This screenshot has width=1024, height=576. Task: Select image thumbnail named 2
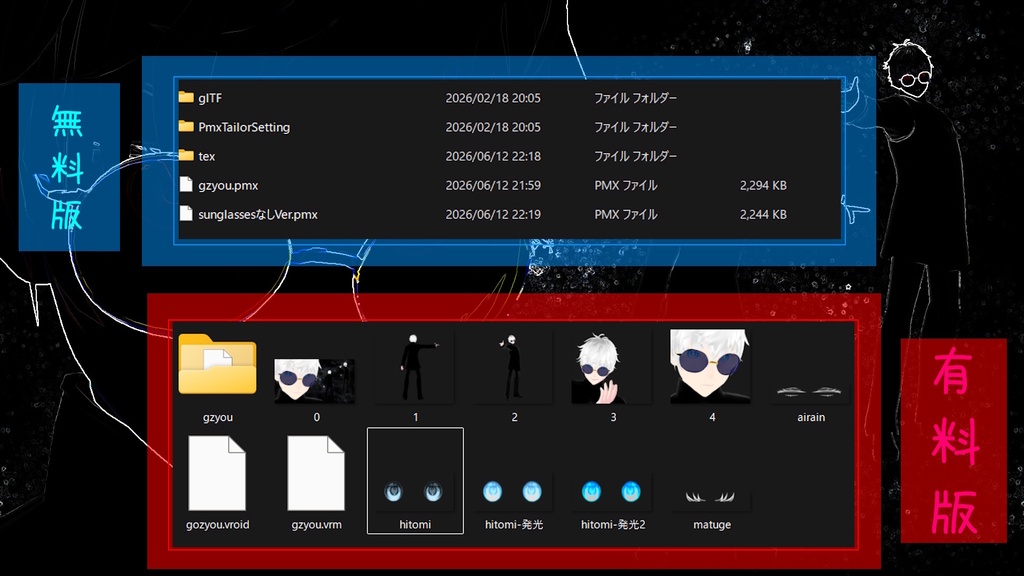514,367
